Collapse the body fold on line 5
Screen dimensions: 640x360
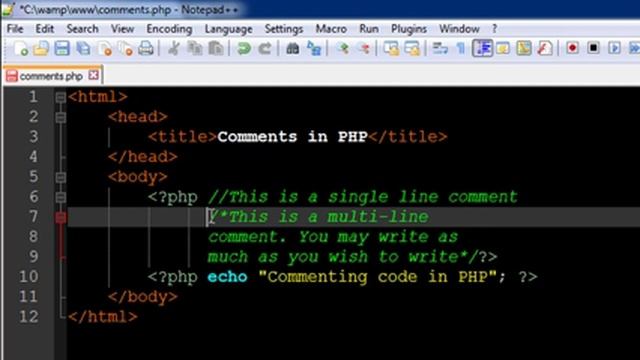pyautogui.click(x=60, y=178)
